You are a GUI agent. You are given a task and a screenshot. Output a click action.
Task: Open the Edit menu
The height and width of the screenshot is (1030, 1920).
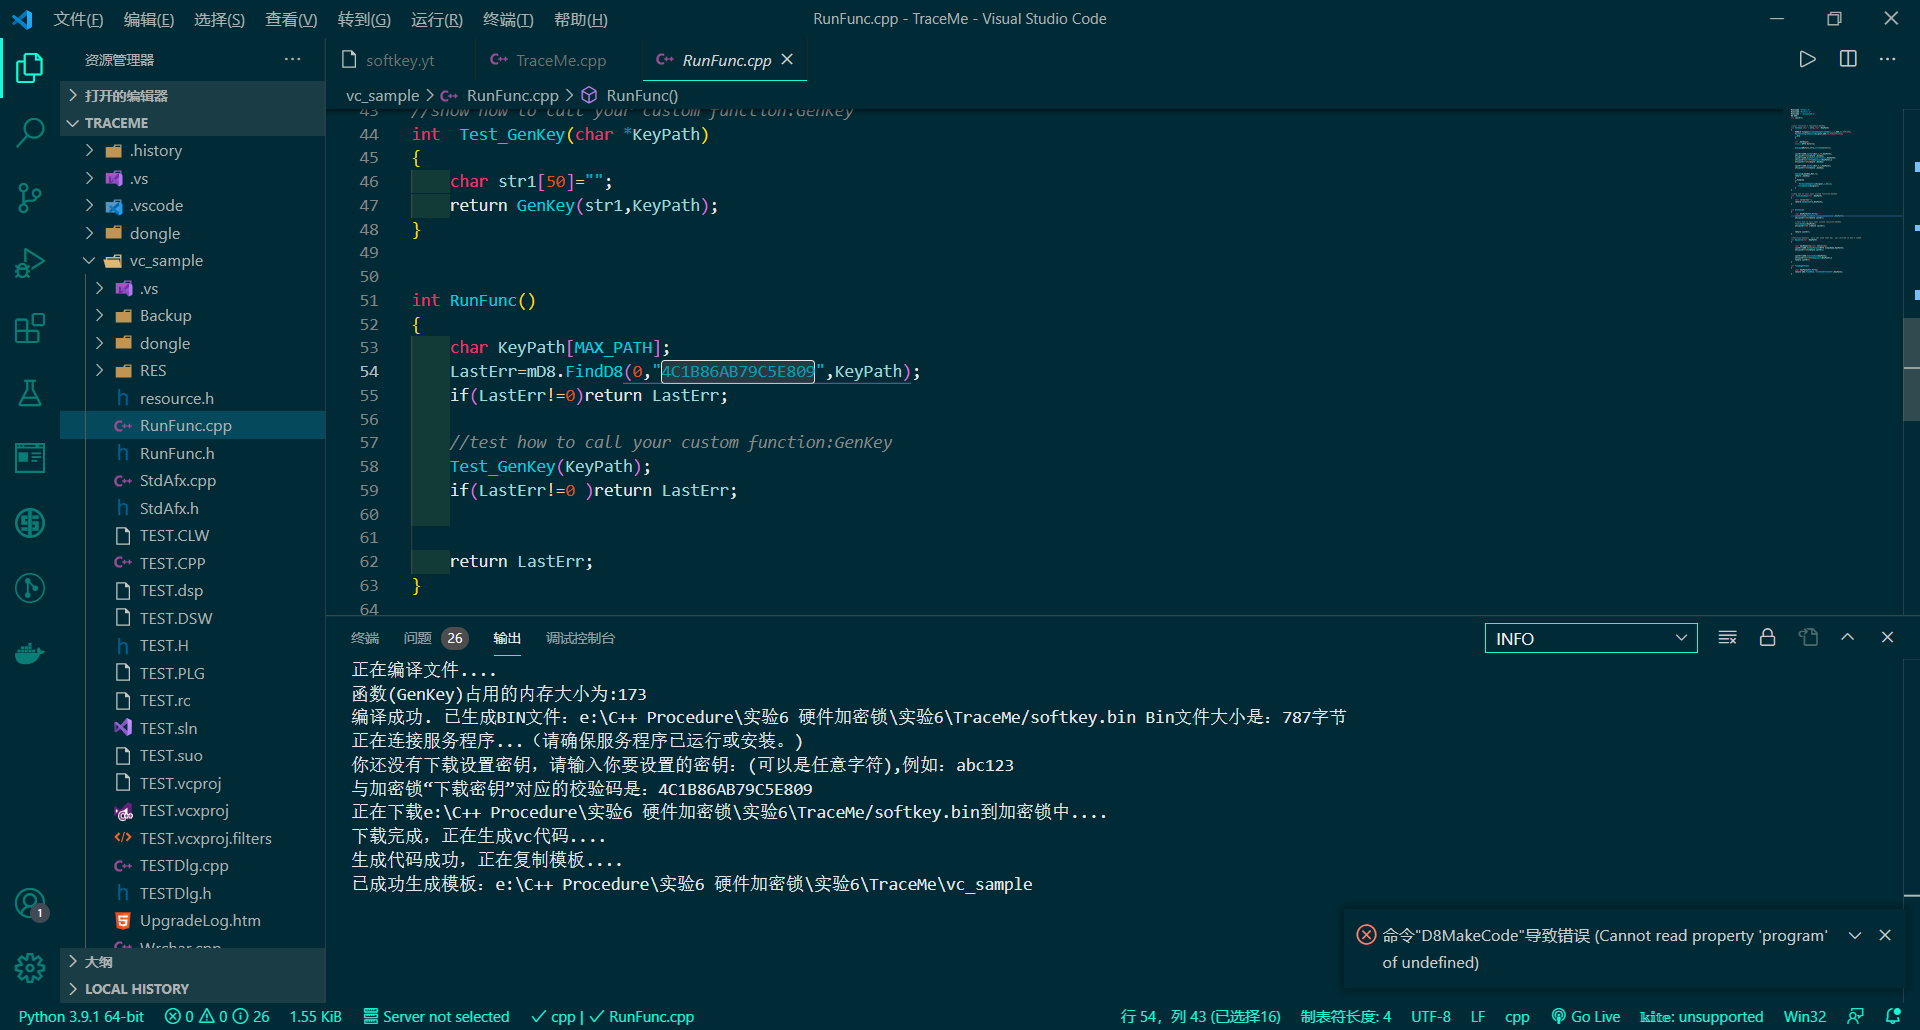click(x=149, y=19)
